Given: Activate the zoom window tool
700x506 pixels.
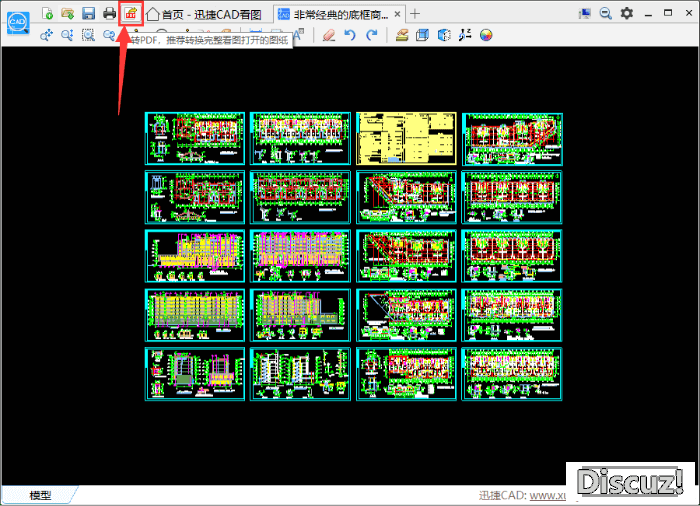Looking at the screenshot, I should point(89,35).
